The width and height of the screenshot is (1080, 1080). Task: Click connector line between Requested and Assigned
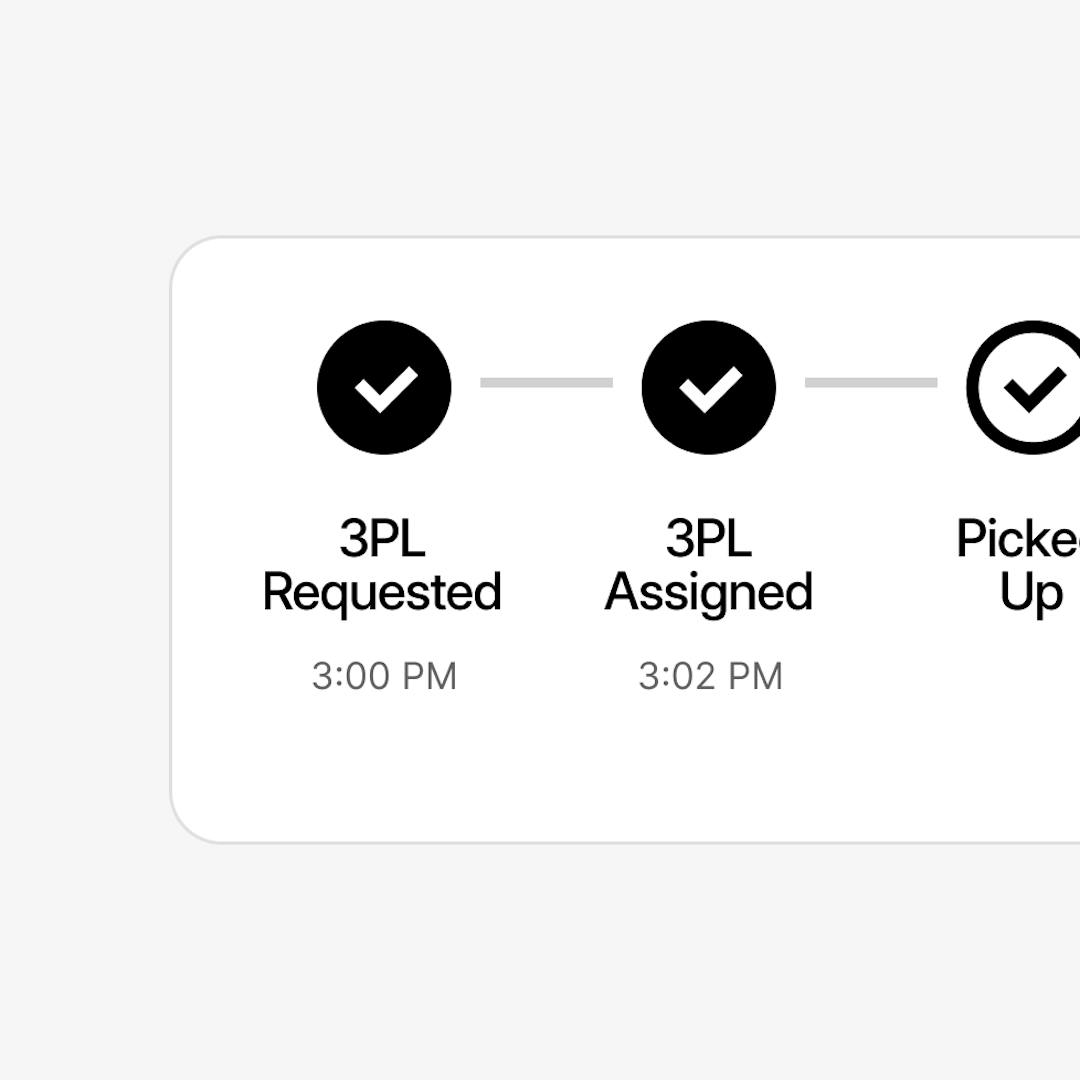pos(546,382)
